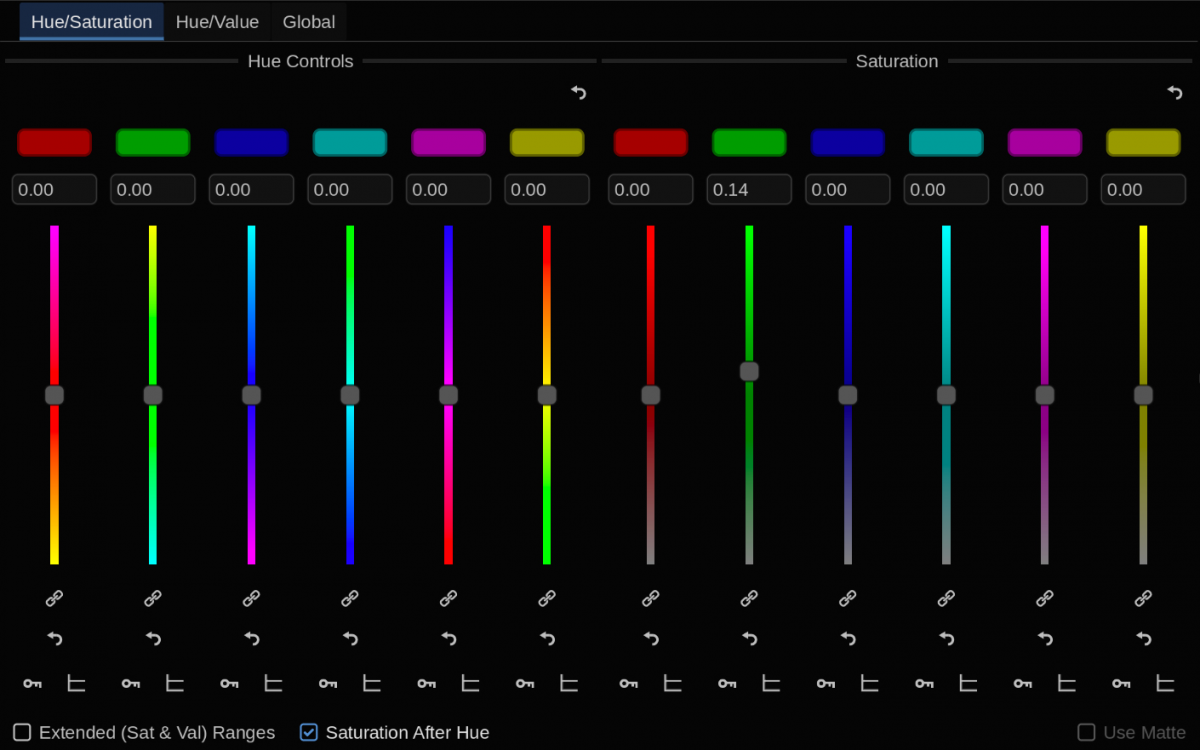Viewport: 1200px width, 750px height.
Task: Click the key icon for magenta saturation
Action: (x=1023, y=684)
